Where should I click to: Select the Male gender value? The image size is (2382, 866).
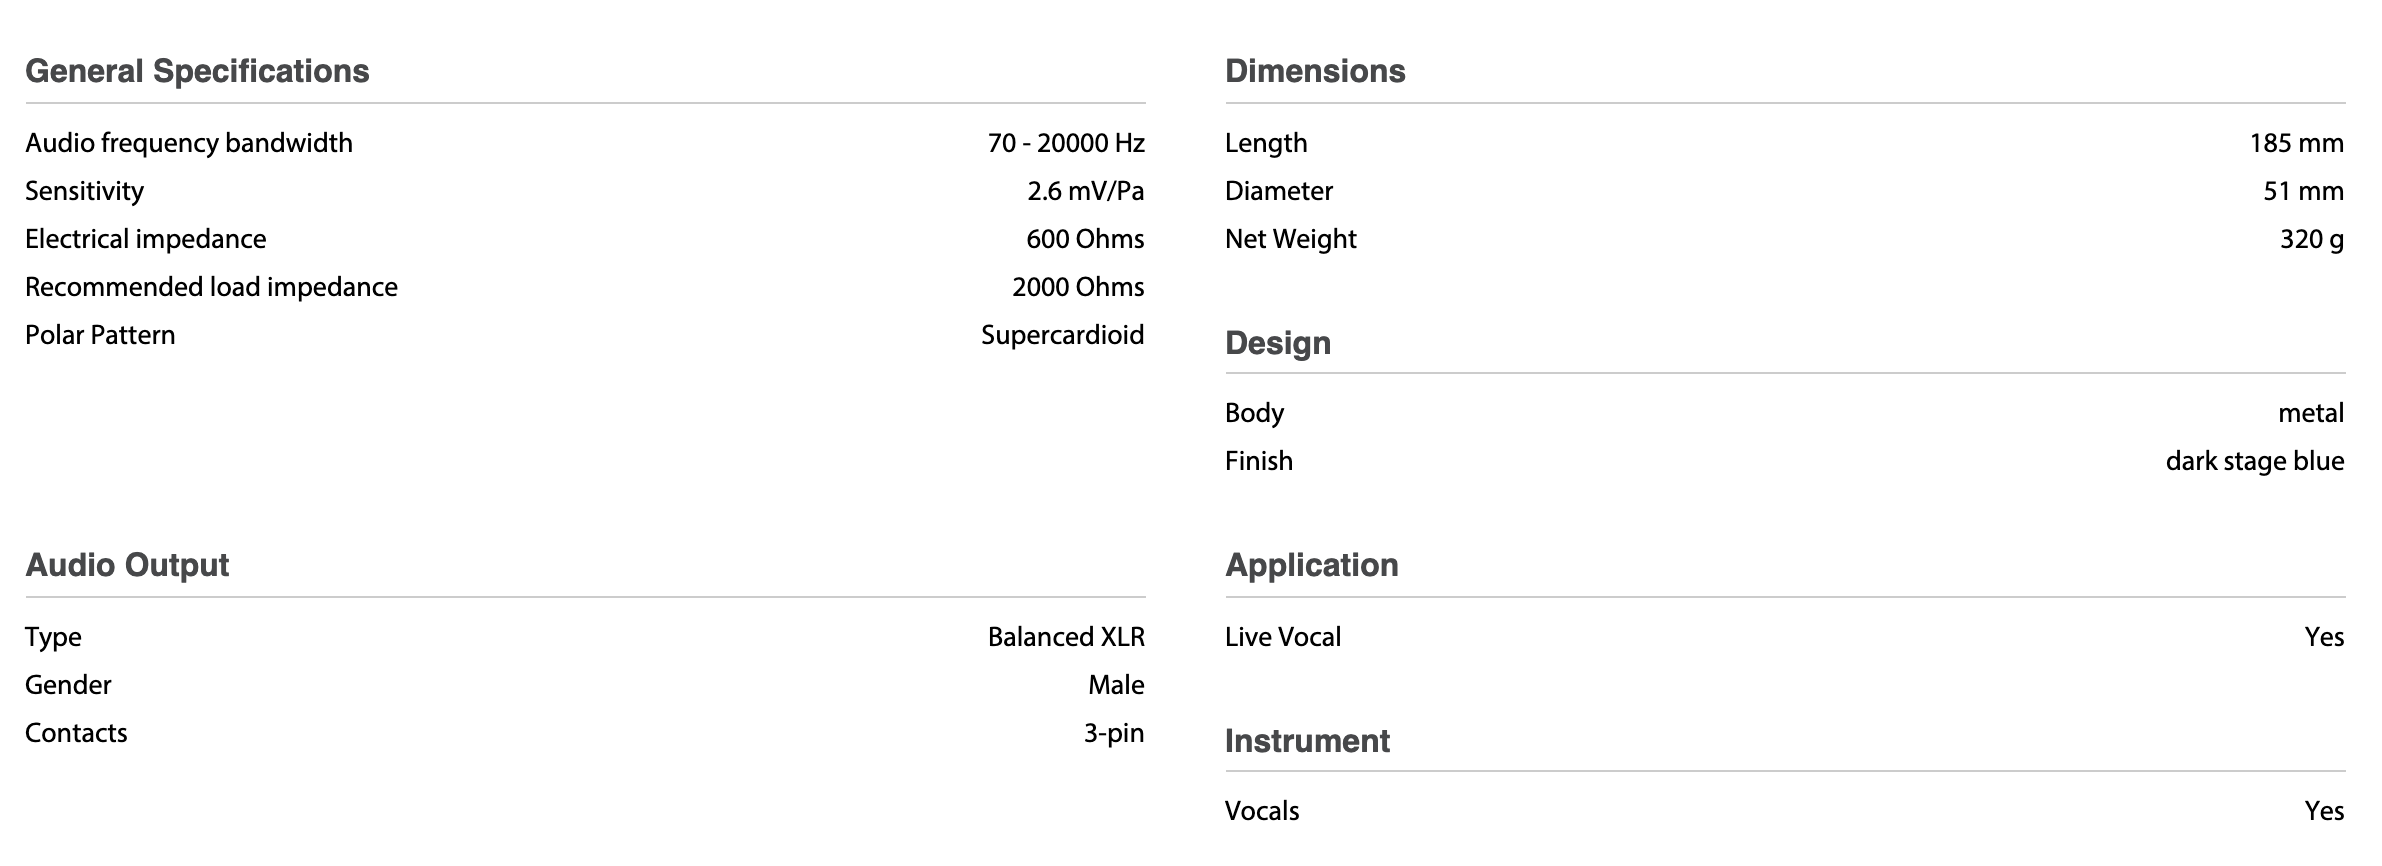pyautogui.click(x=1116, y=685)
